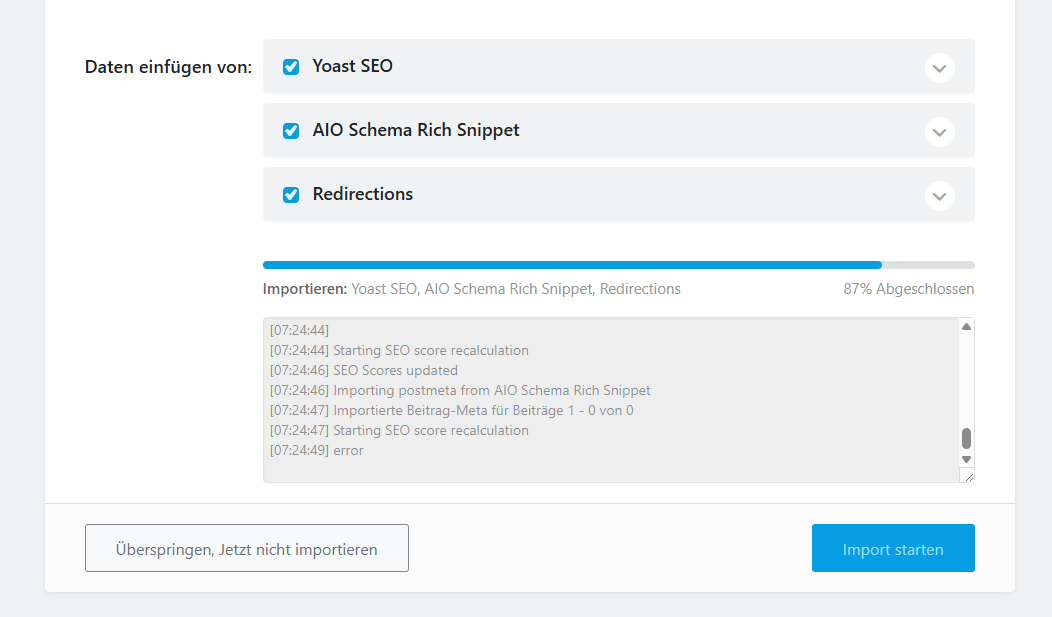Uncheck the Yoast SEO checkbox

click(x=291, y=67)
